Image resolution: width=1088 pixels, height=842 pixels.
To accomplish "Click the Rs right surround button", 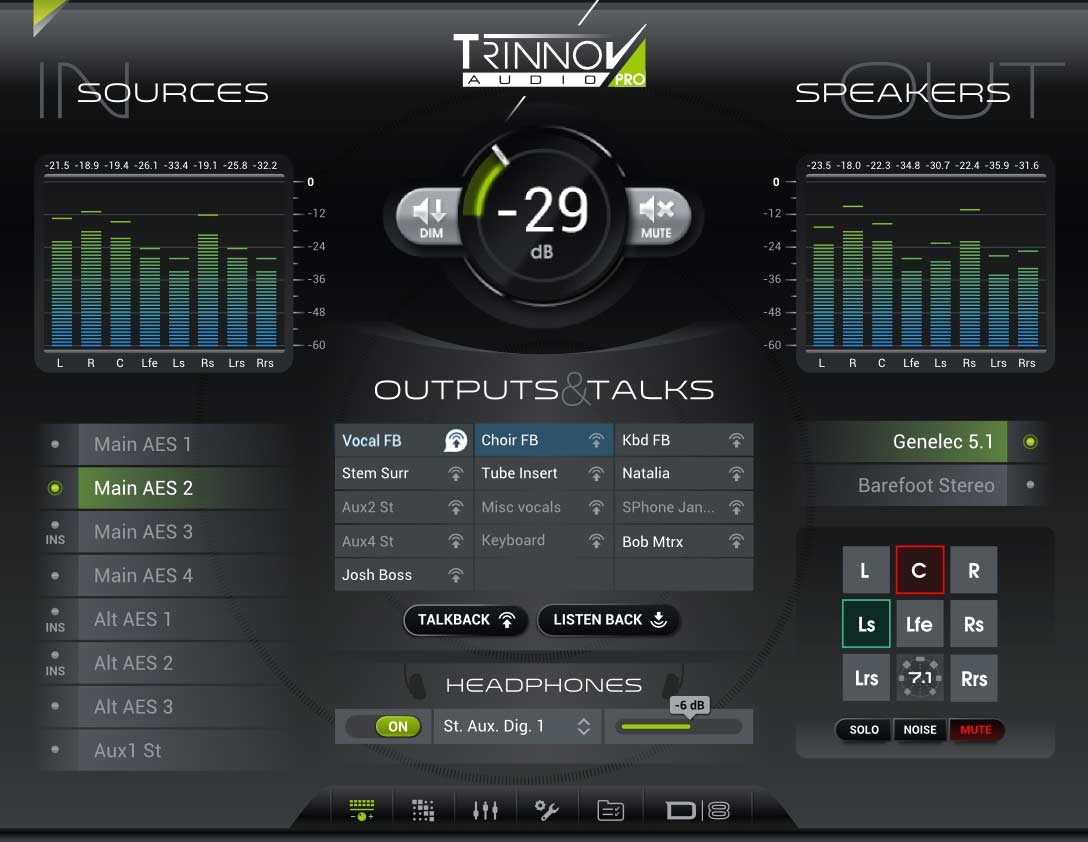I will click(x=974, y=624).
